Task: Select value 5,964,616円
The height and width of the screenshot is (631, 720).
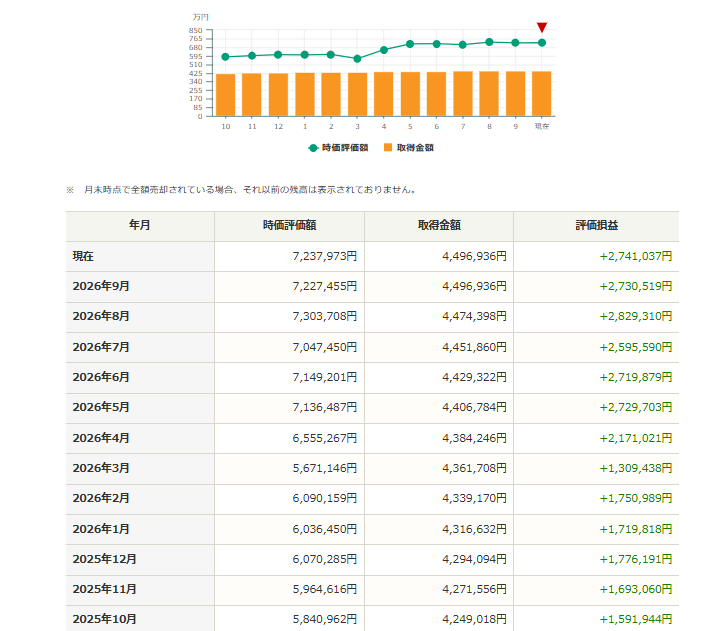Action: coord(325,589)
